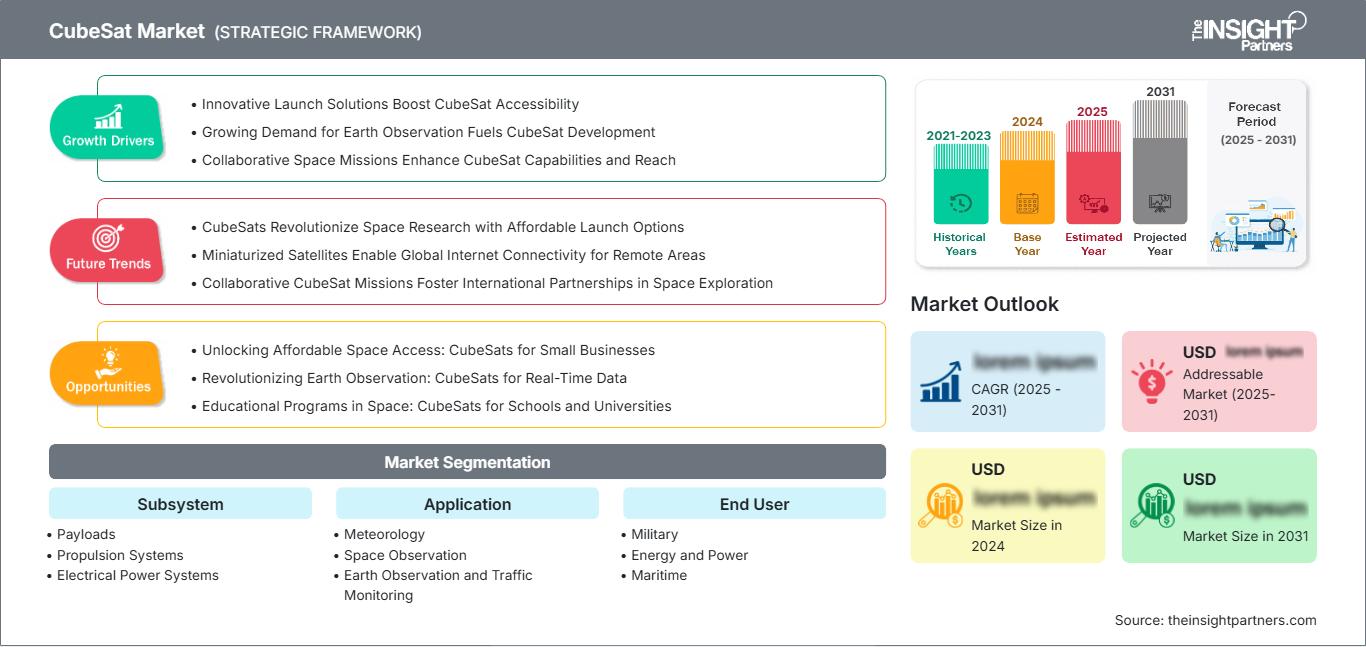Viewport: 1366px width, 647px height.
Task: Click the Energy and Power item
Action: pos(690,555)
